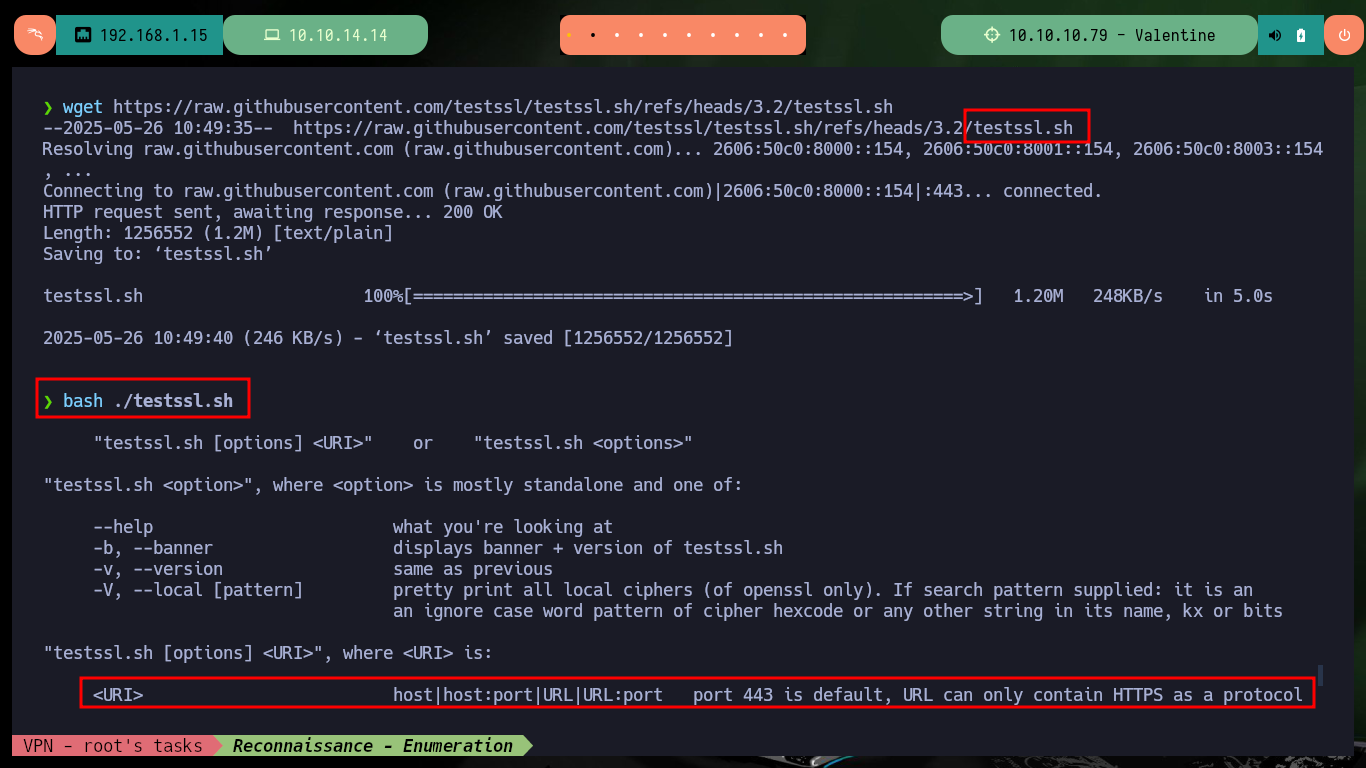Viewport: 1366px width, 768px height.
Task: Click the 'Resolving raw.githubusercontent.com' line
Action: pyautogui.click(x=683, y=149)
